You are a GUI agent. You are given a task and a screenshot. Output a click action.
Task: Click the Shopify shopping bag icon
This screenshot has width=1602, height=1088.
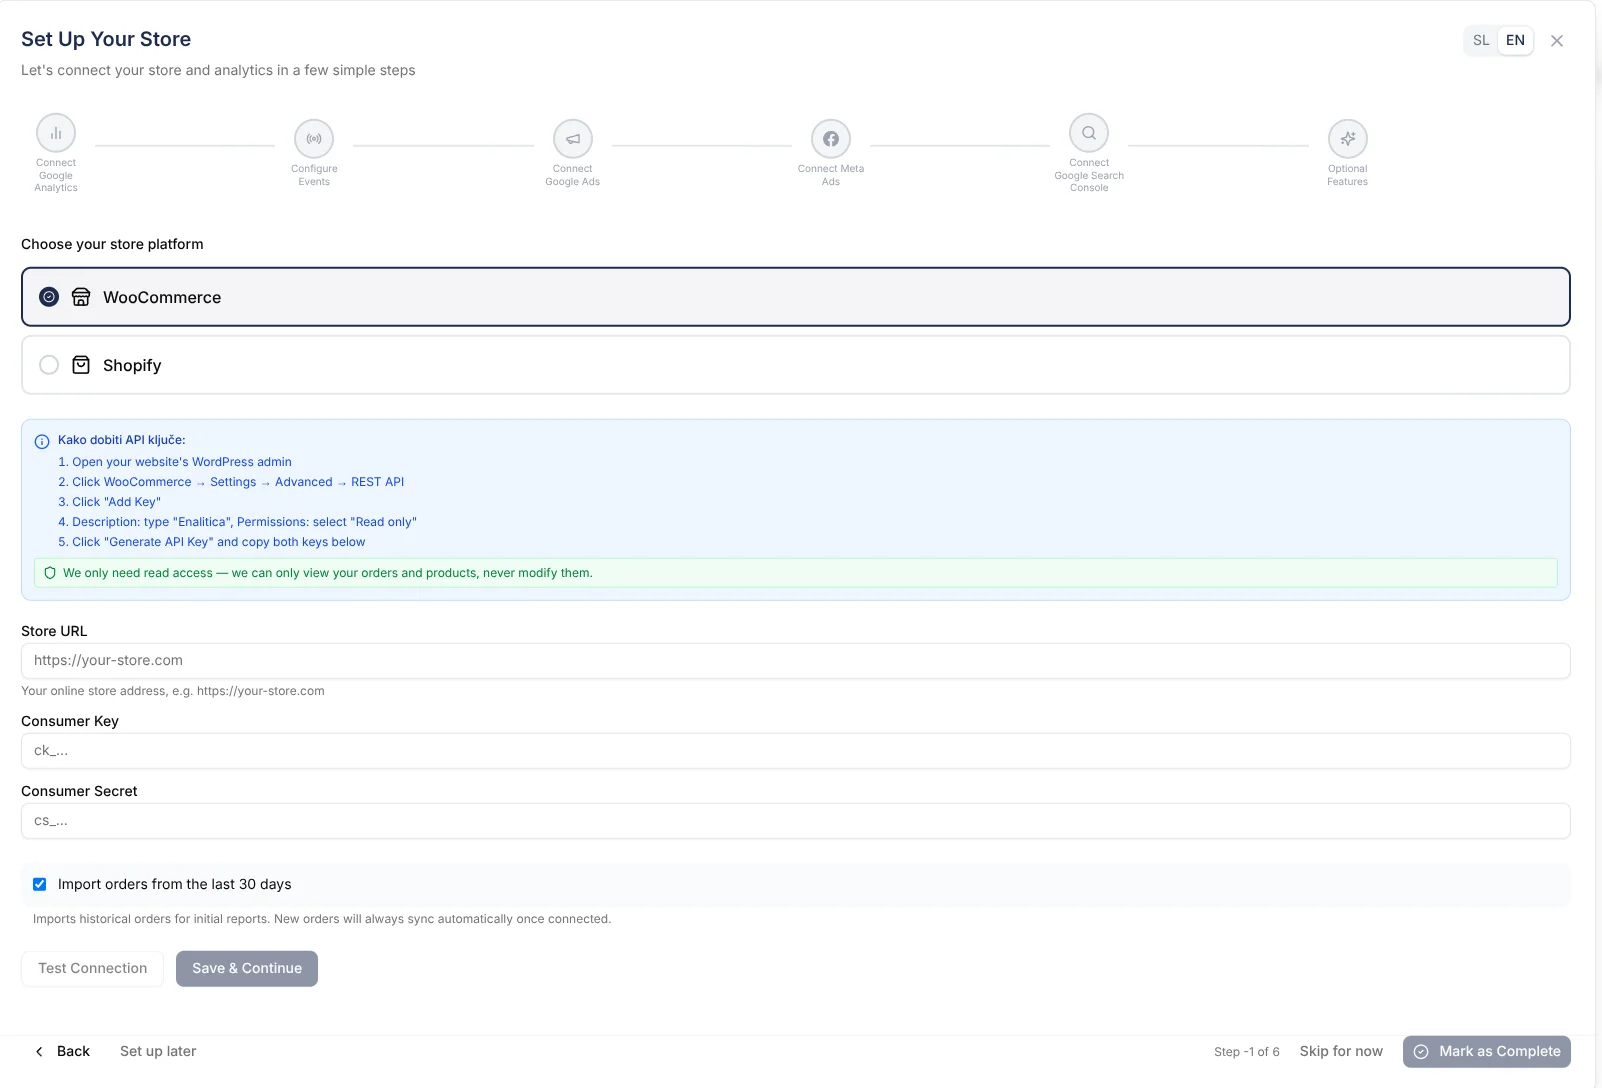point(80,365)
